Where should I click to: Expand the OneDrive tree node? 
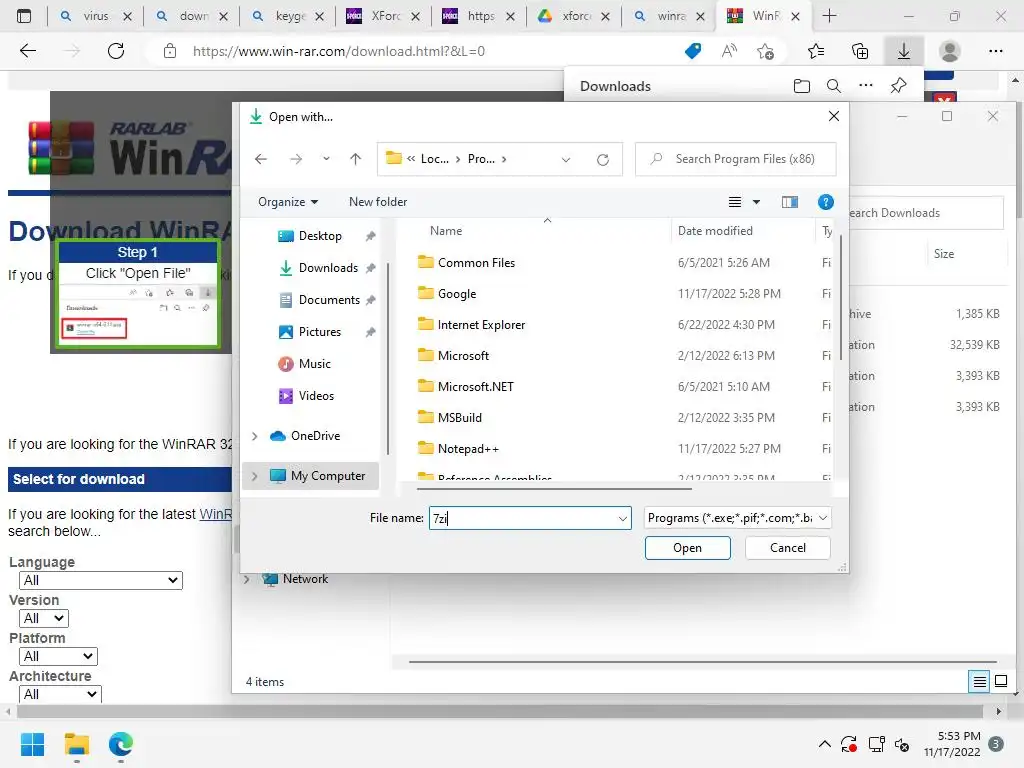tap(255, 436)
